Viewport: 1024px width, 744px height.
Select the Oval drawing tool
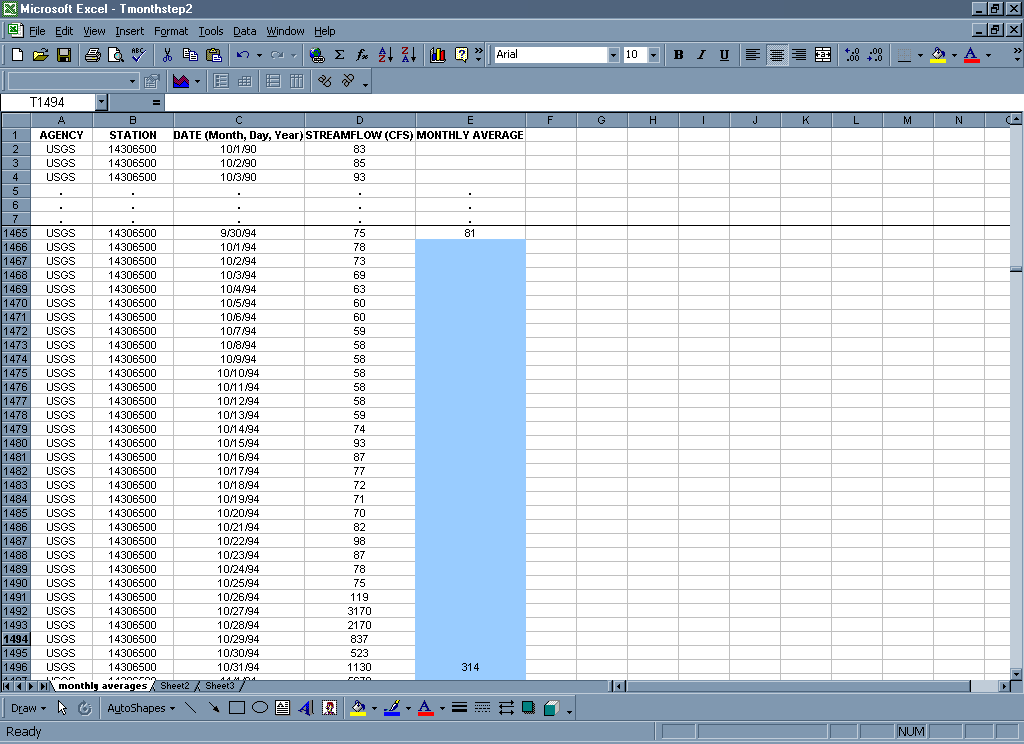pyautogui.click(x=259, y=708)
